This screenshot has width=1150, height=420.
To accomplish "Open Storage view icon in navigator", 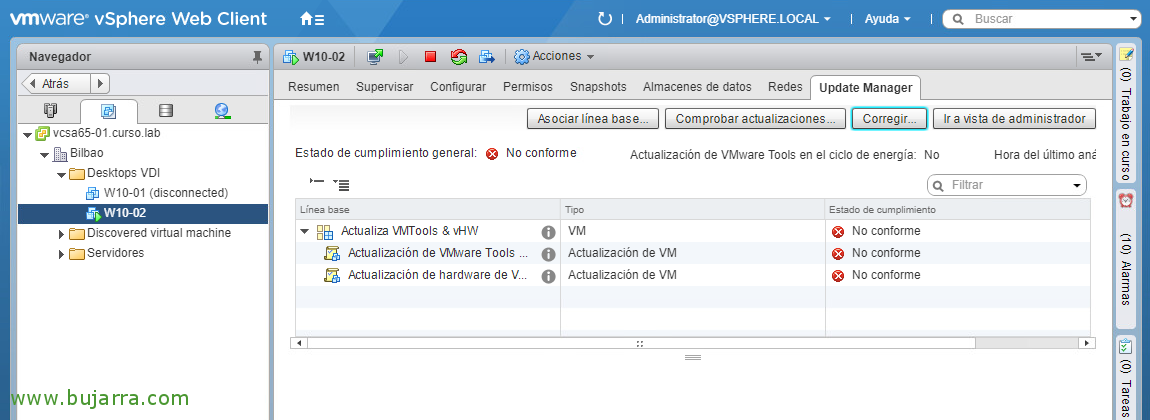I will [166, 111].
